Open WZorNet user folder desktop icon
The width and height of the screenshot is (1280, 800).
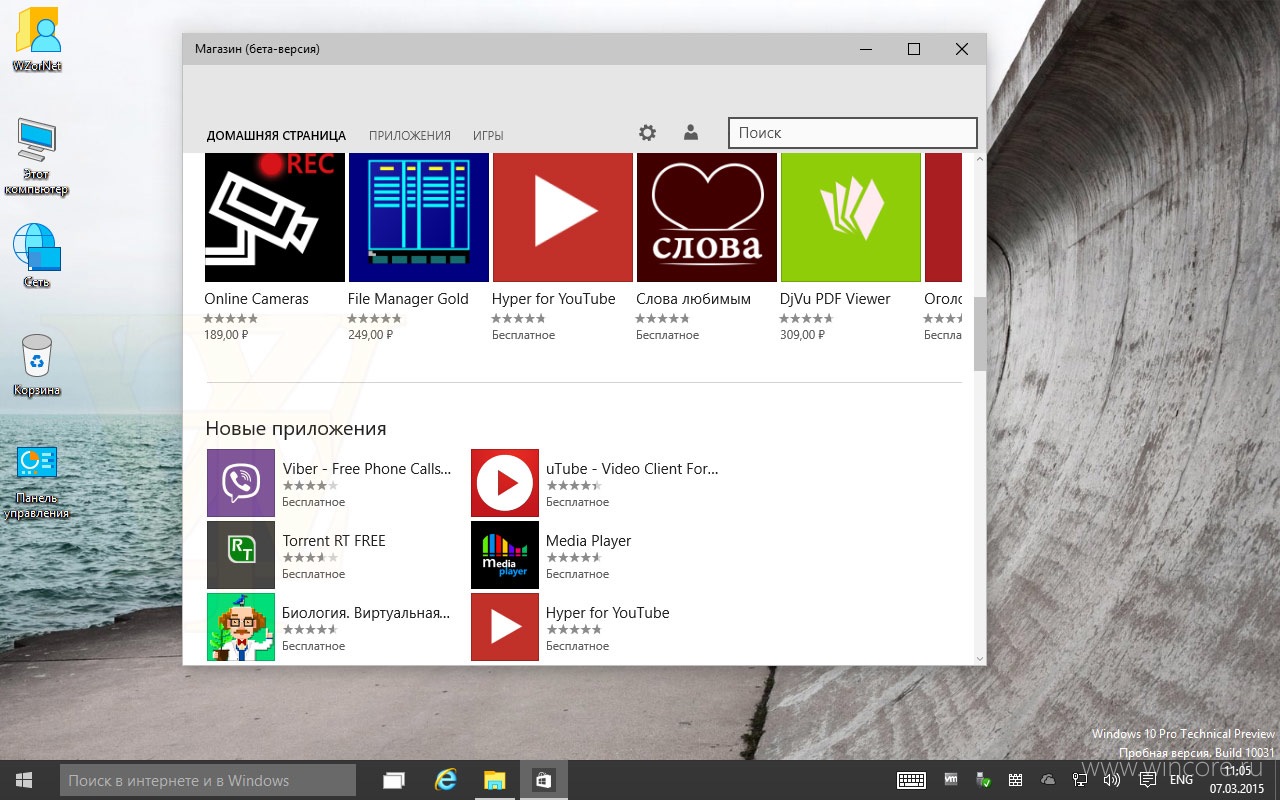(x=37, y=40)
